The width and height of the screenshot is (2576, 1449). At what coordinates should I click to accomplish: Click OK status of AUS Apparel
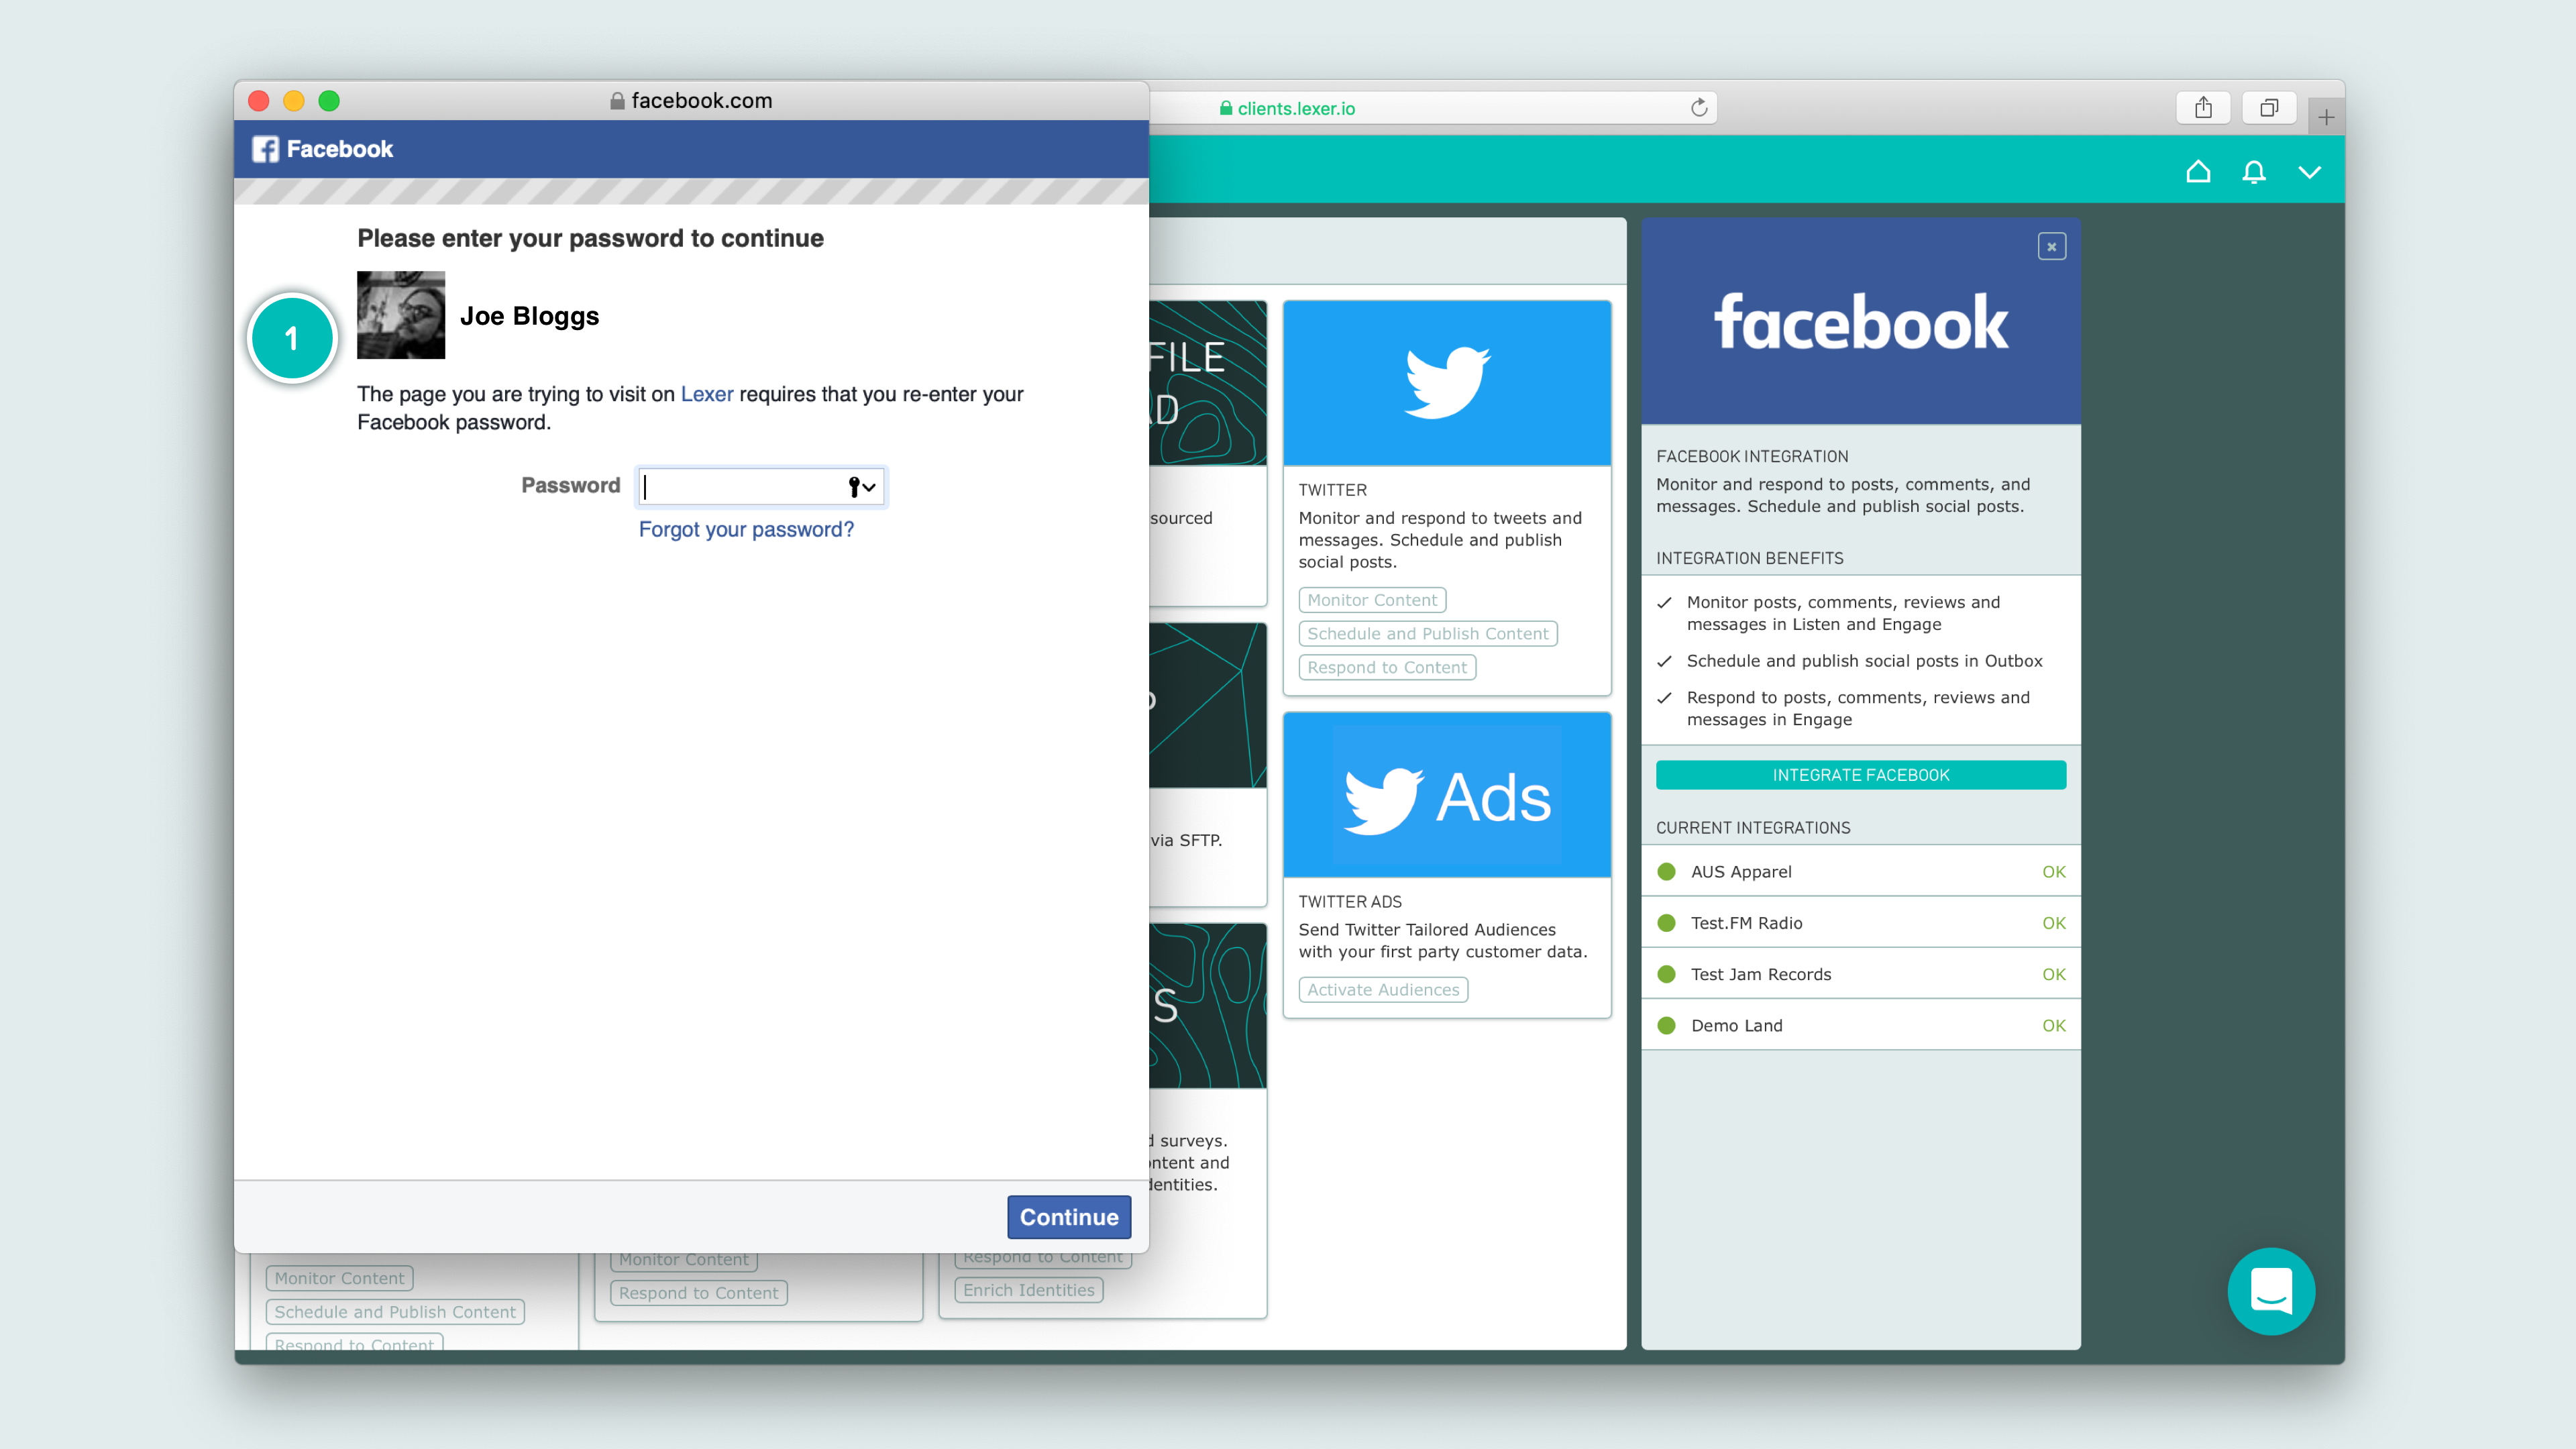point(2054,872)
